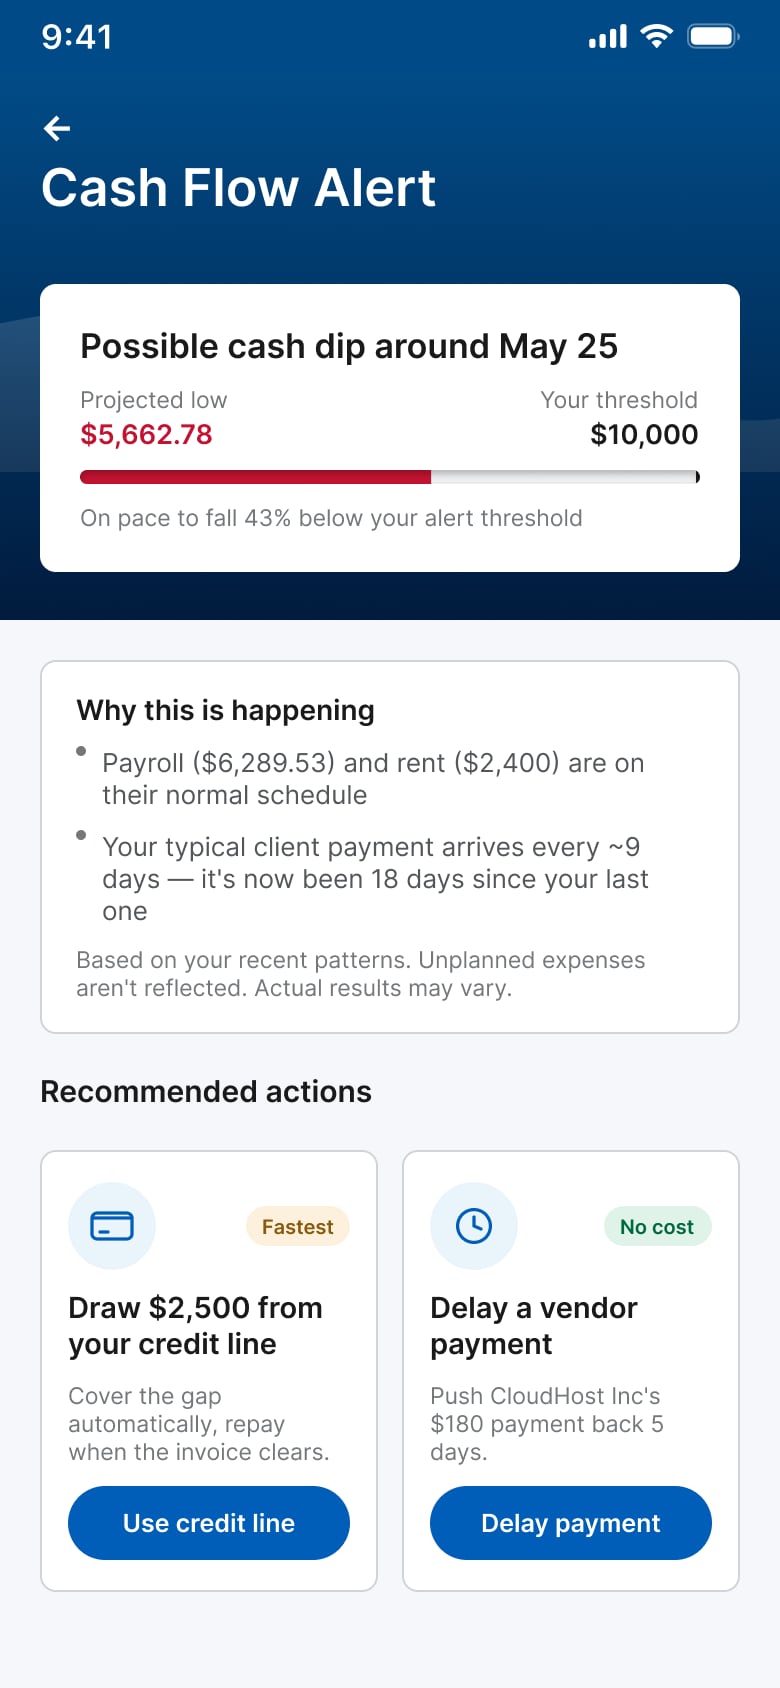Tap the Fastest badge
The width and height of the screenshot is (780, 1688).
(298, 1227)
